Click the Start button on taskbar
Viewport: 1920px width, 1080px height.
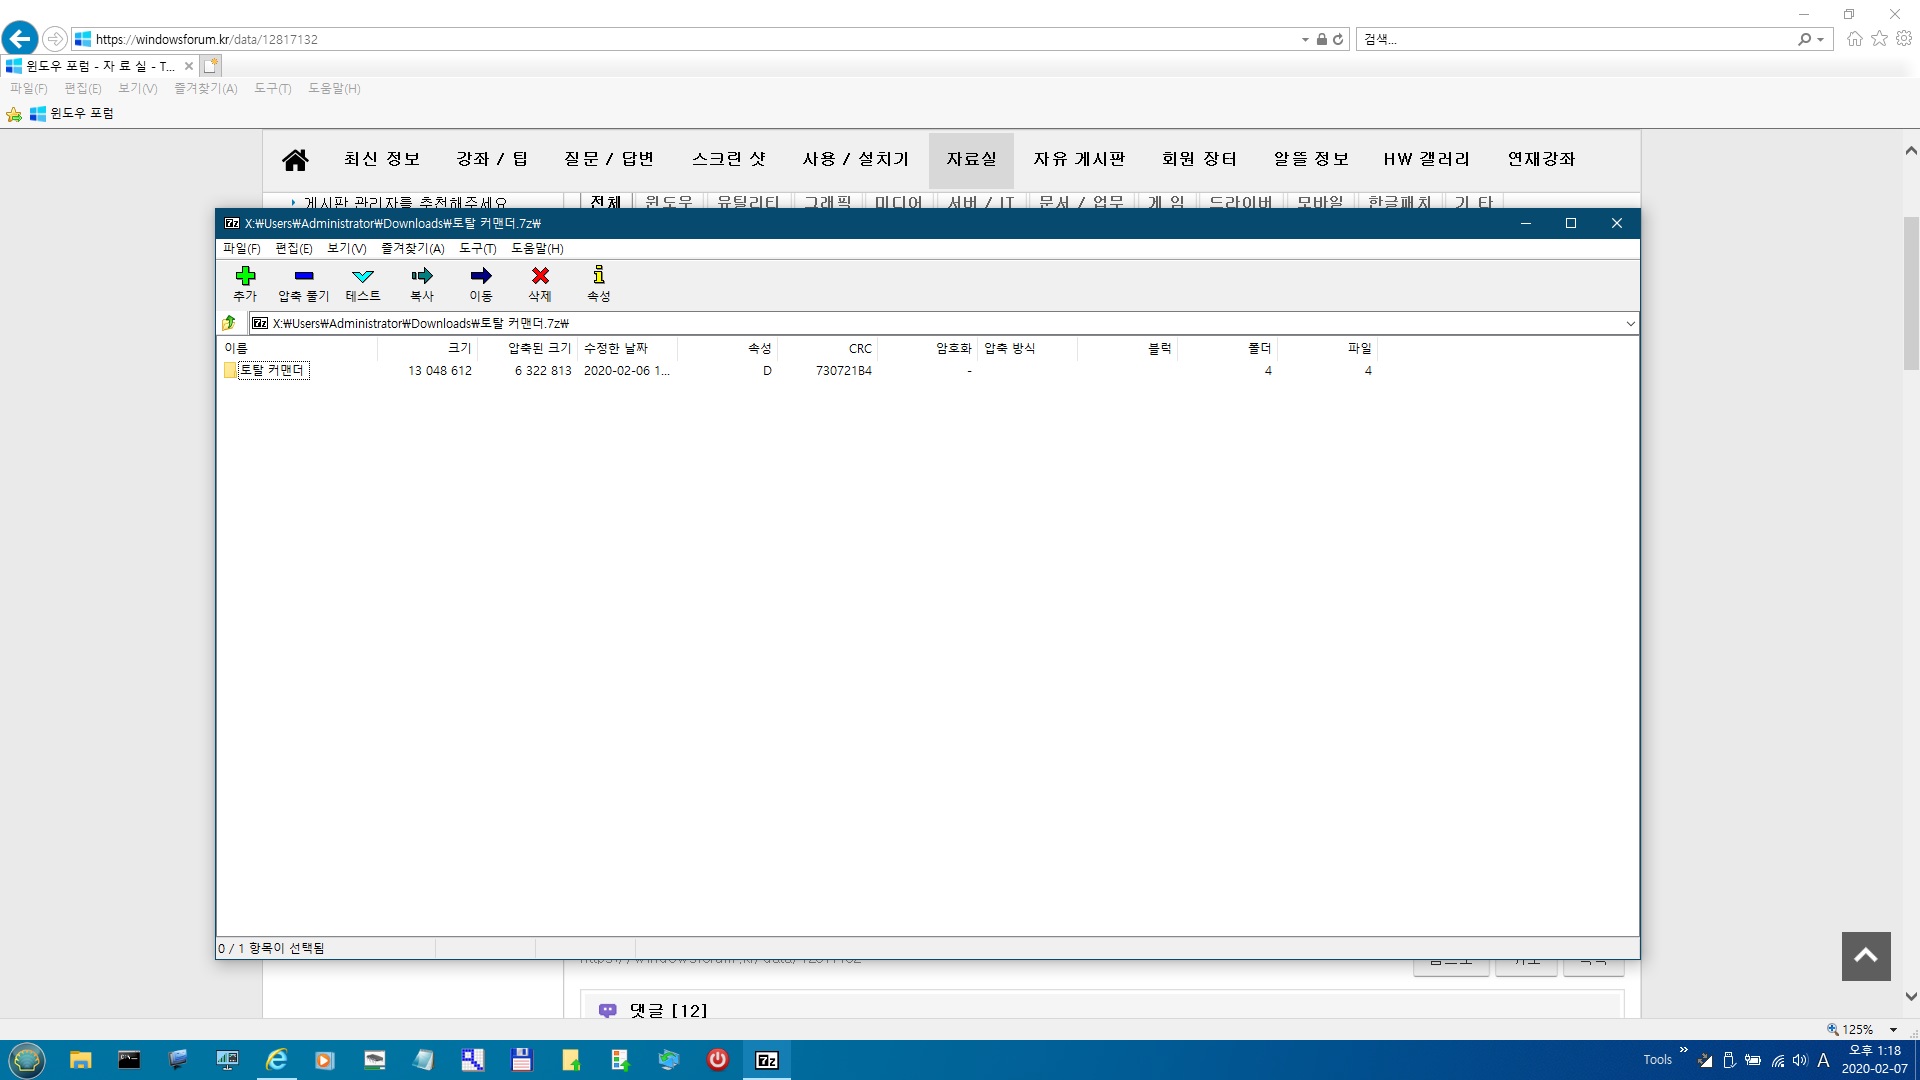pyautogui.click(x=26, y=1060)
